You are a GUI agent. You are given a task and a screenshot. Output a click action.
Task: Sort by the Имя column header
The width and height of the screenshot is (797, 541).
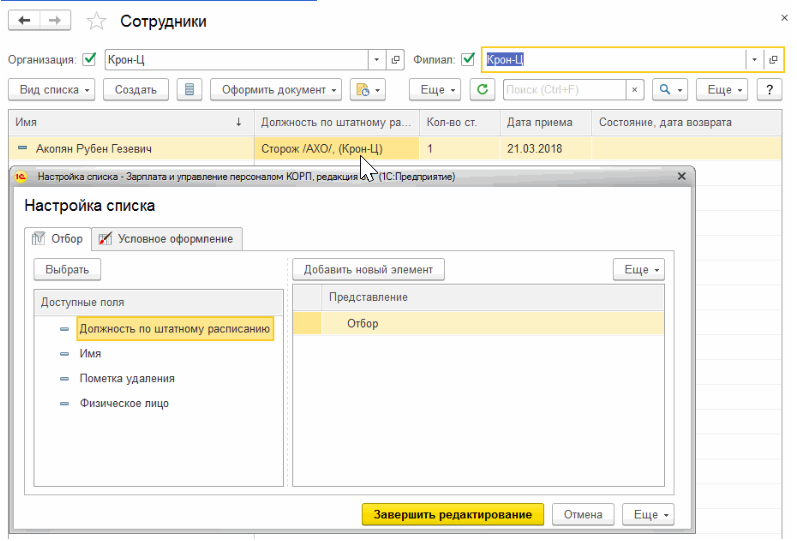pyautogui.click(x=131, y=123)
